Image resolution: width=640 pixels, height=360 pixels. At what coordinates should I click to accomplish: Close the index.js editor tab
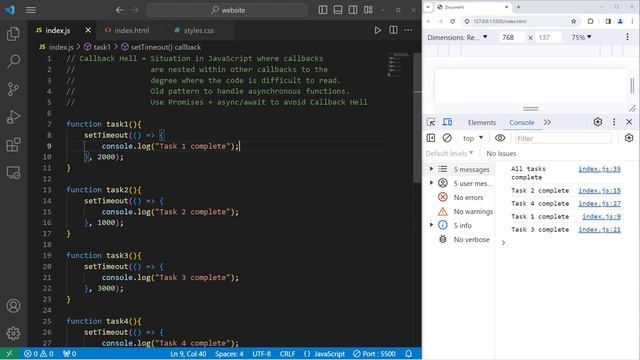point(88,30)
